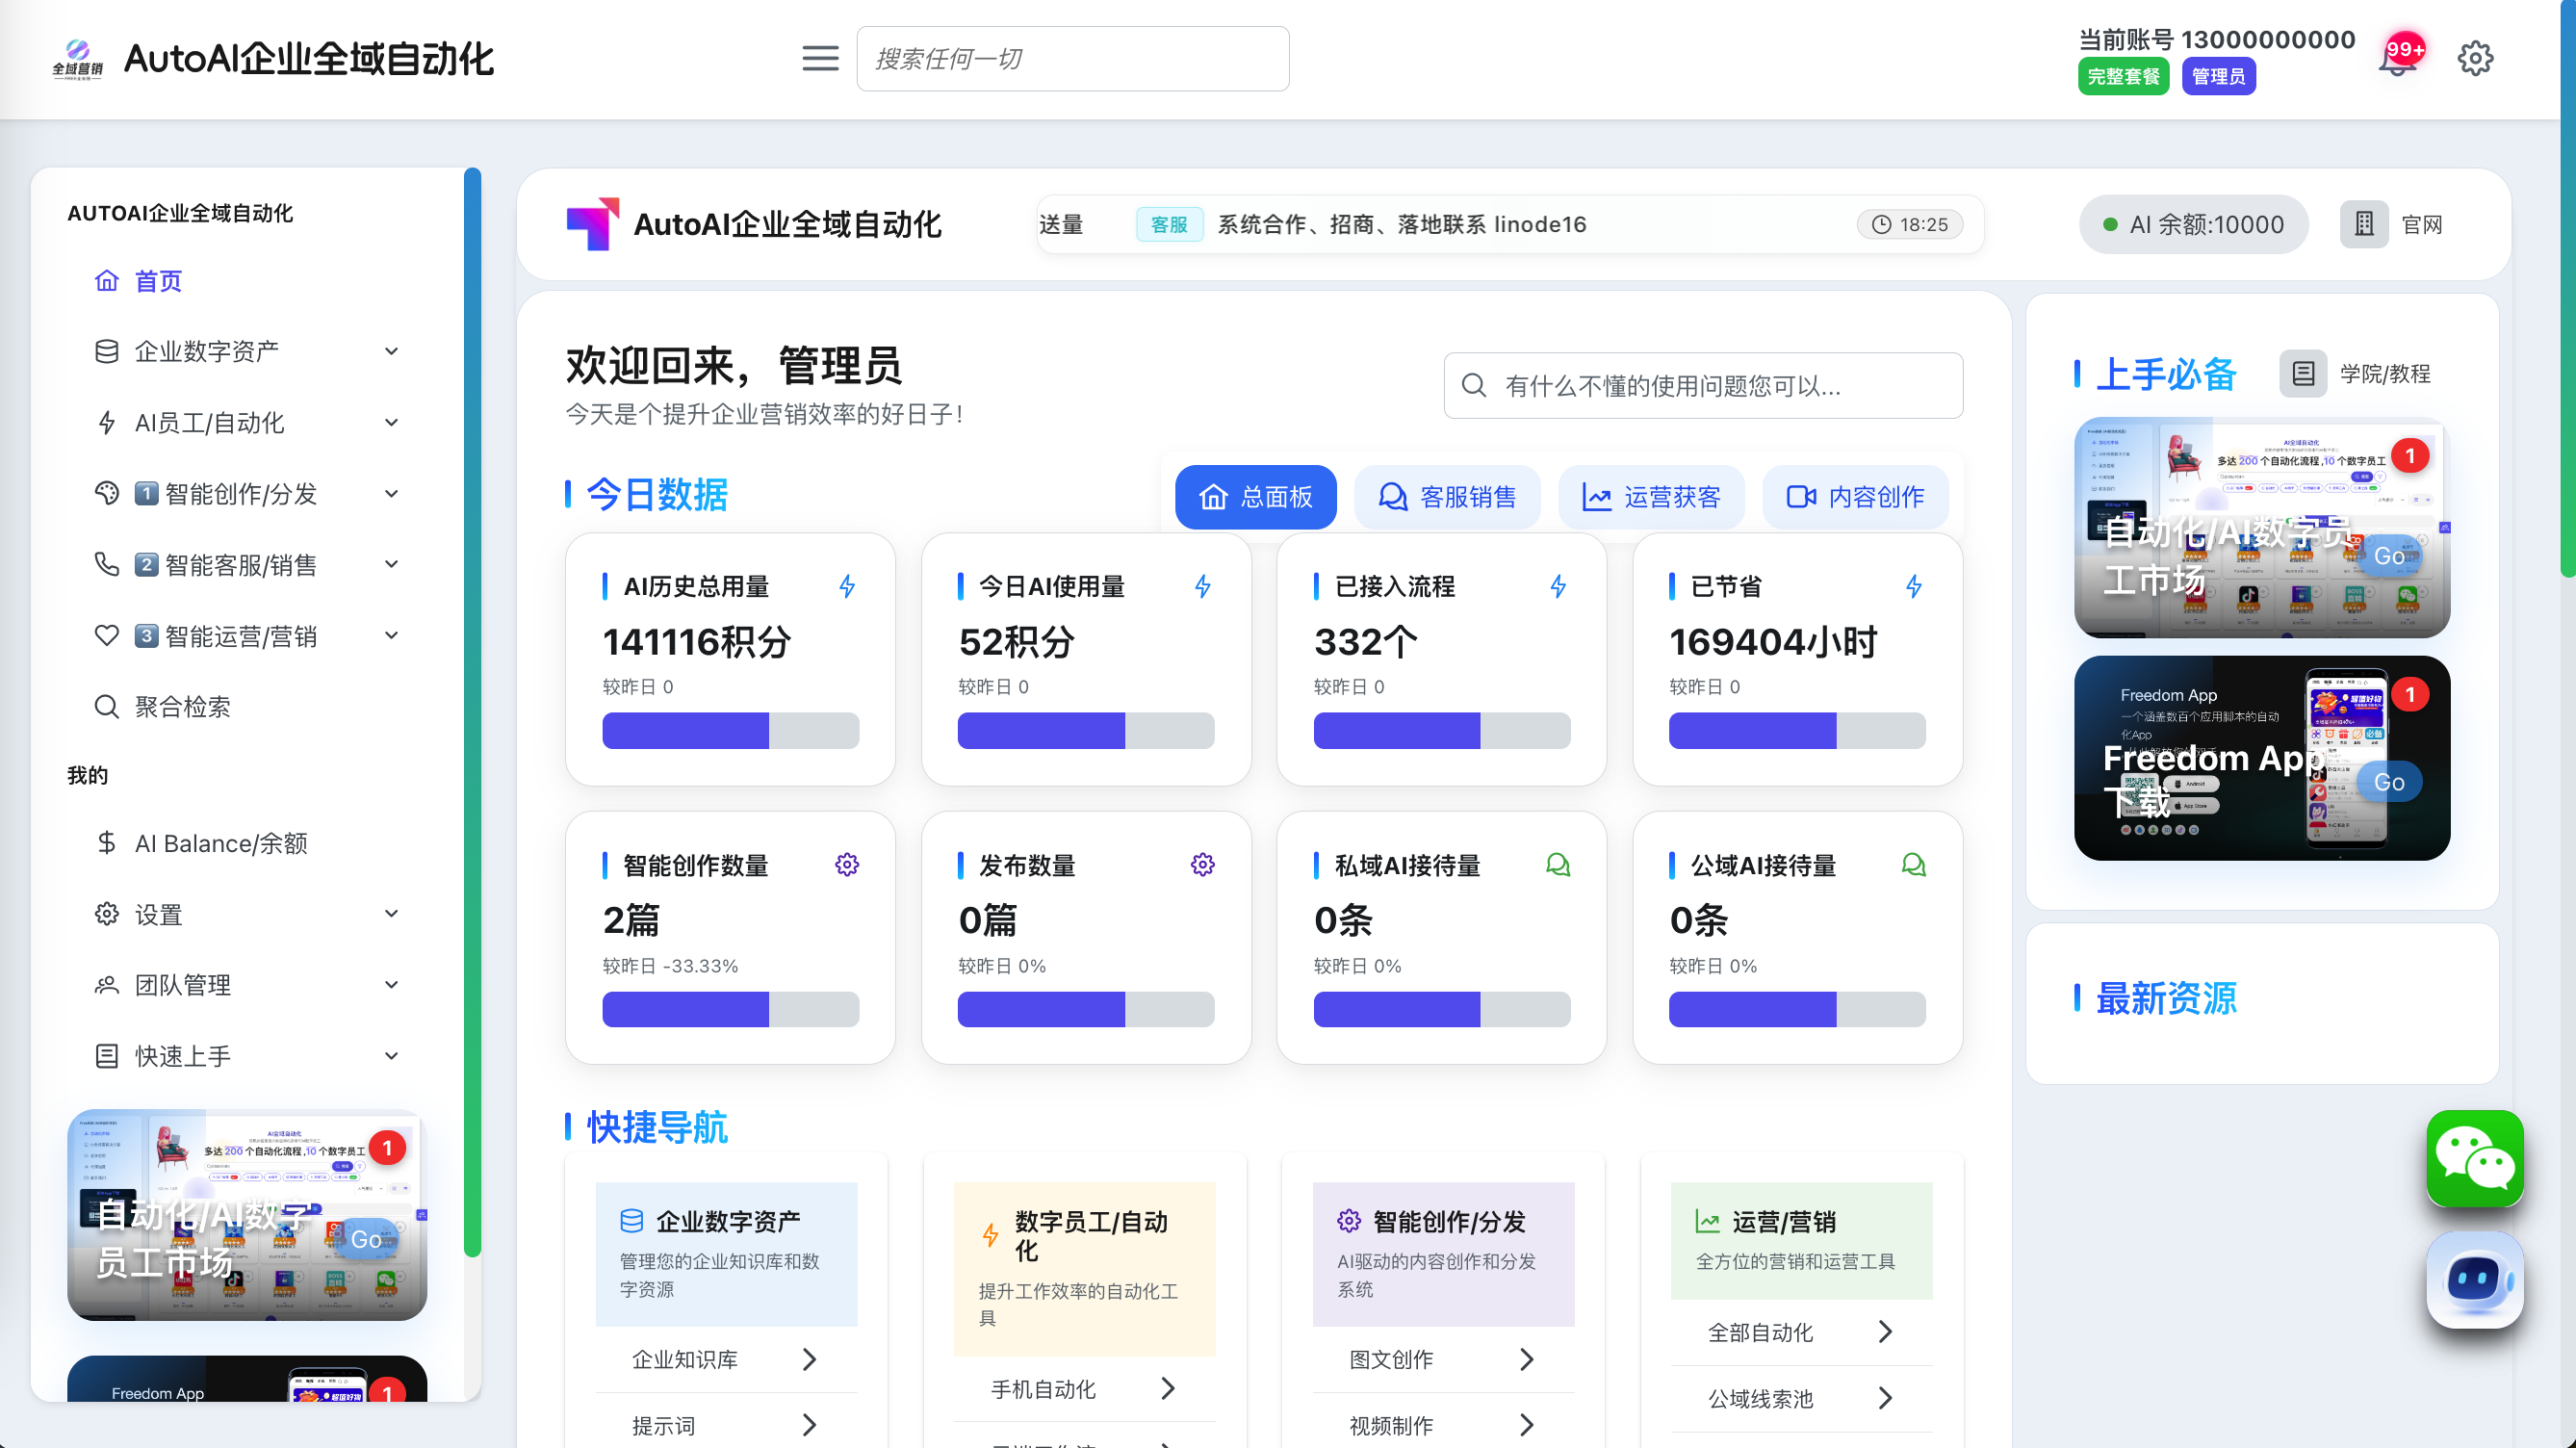Click lightning icon on AI历史总用量 card

pyautogui.click(x=847, y=586)
